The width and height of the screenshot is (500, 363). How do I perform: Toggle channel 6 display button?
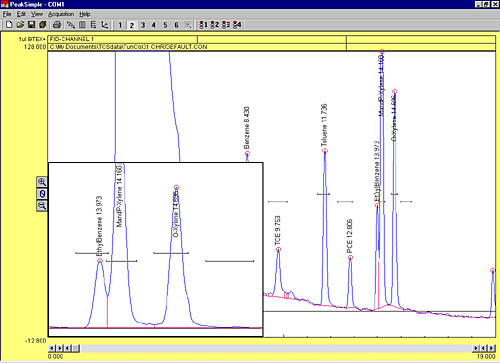[x=176, y=25]
